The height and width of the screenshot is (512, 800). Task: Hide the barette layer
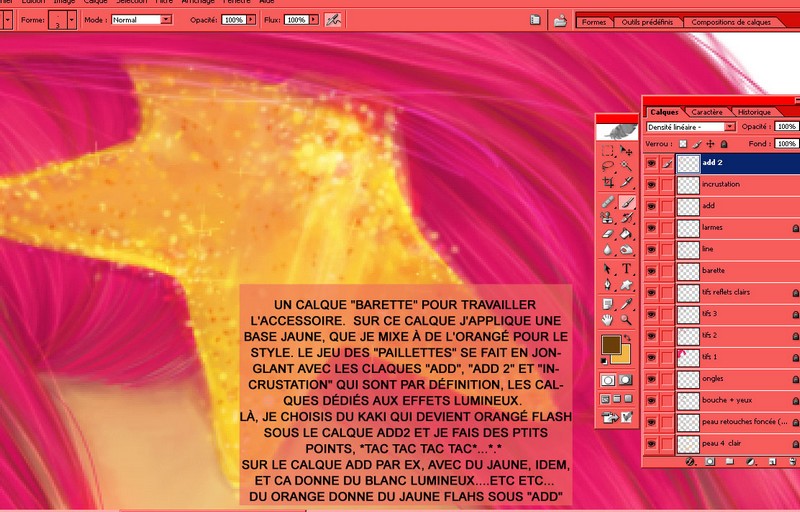tap(651, 271)
